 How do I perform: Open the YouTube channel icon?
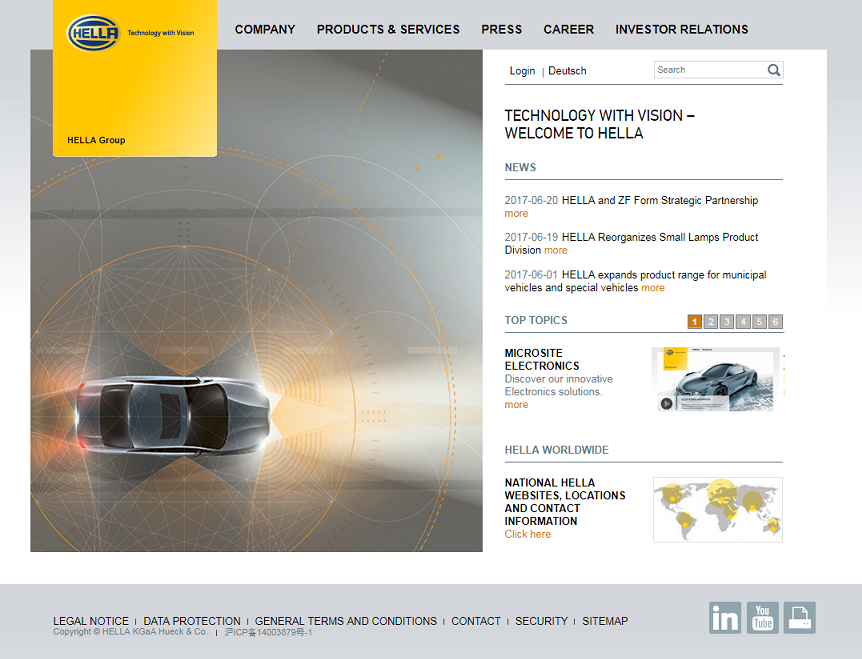click(x=762, y=618)
